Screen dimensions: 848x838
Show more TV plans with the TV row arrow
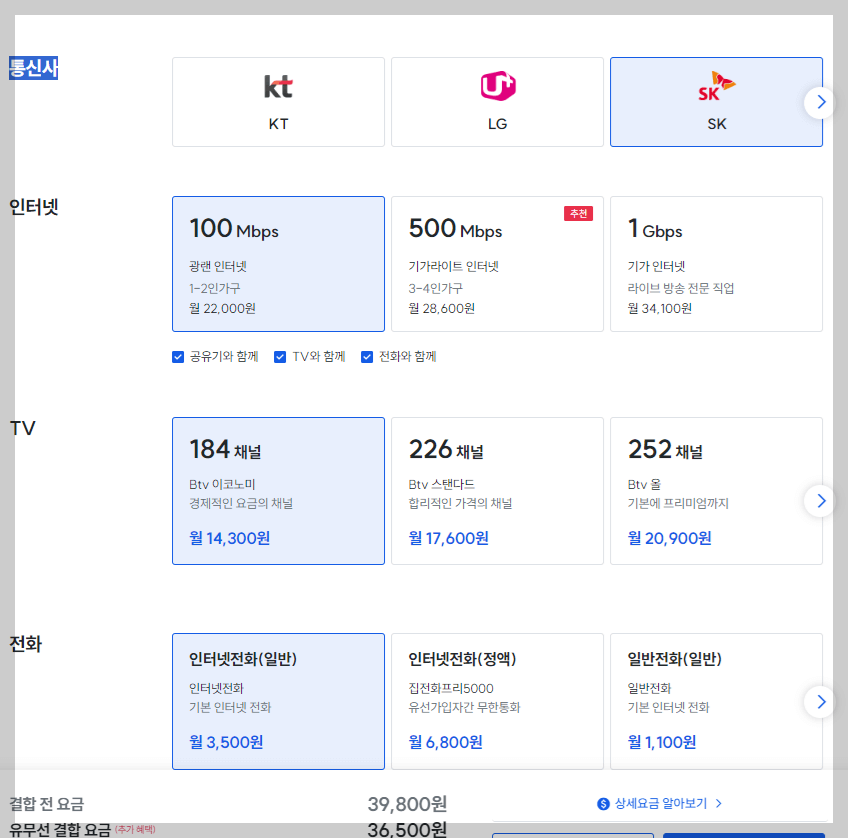pyautogui.click(x=820, y=501)
